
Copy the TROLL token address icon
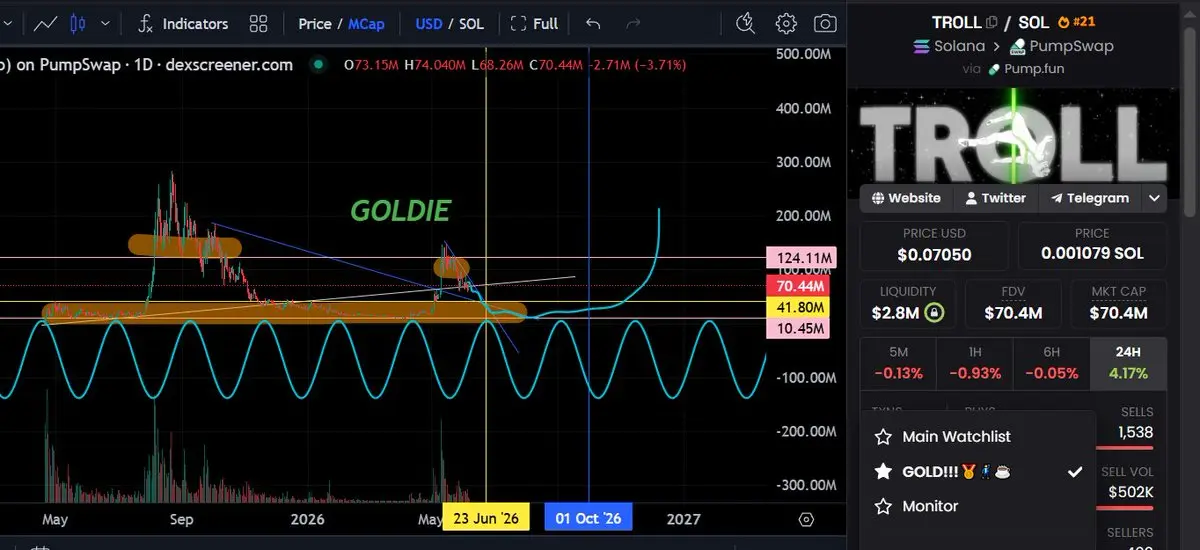click(x=991, y=22)
